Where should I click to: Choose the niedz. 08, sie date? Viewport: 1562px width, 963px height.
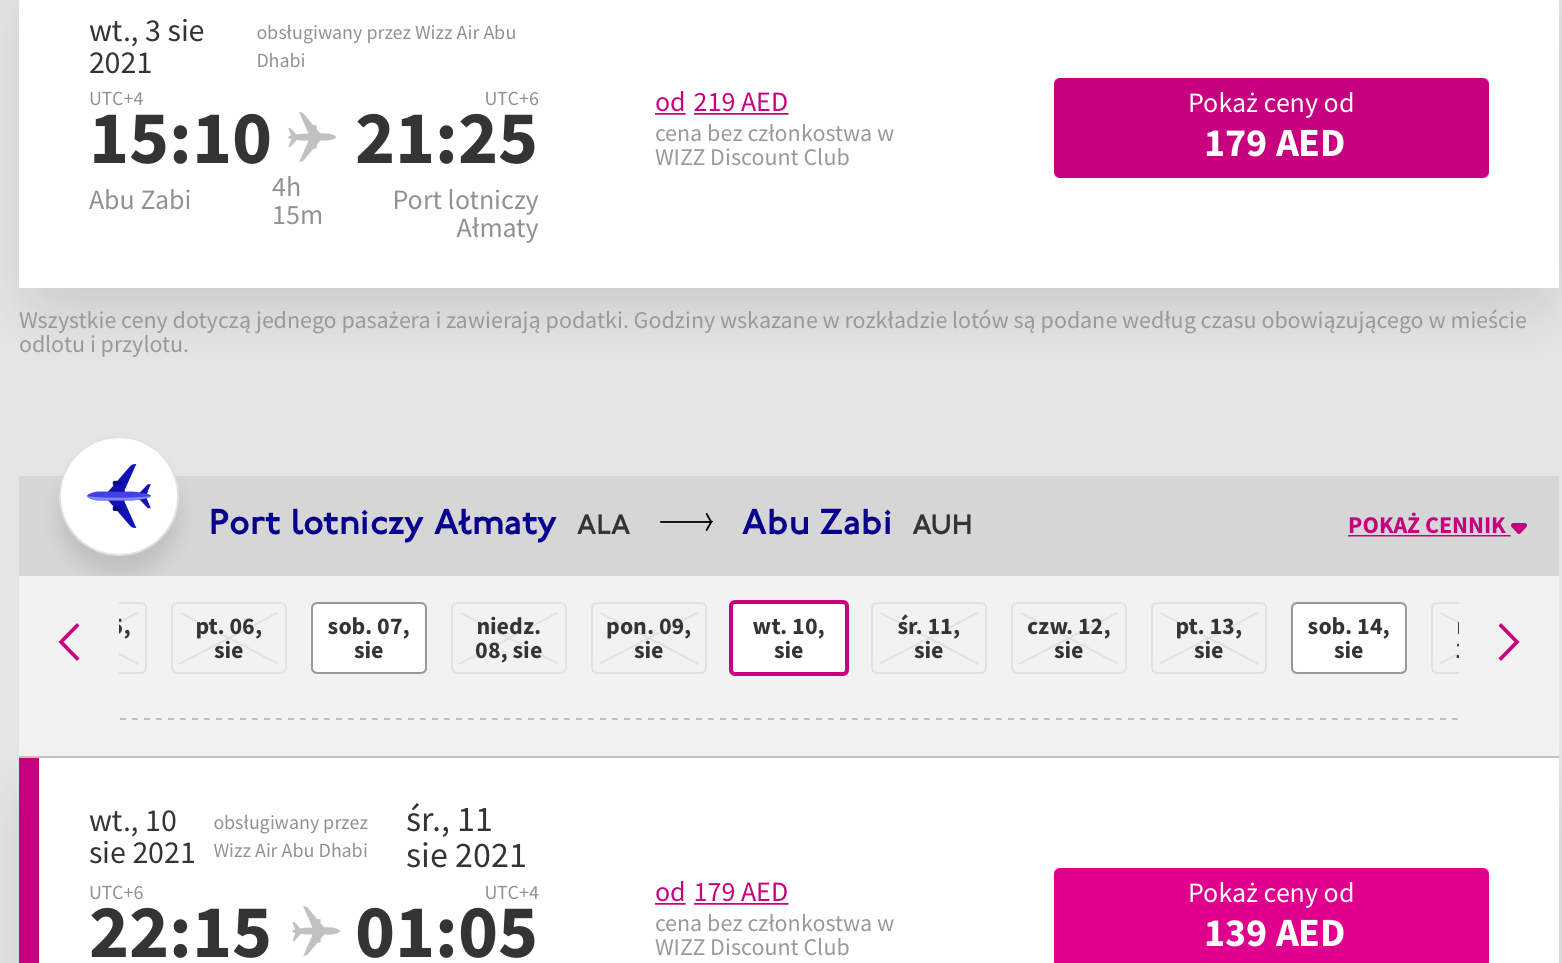tap(509, 638)
